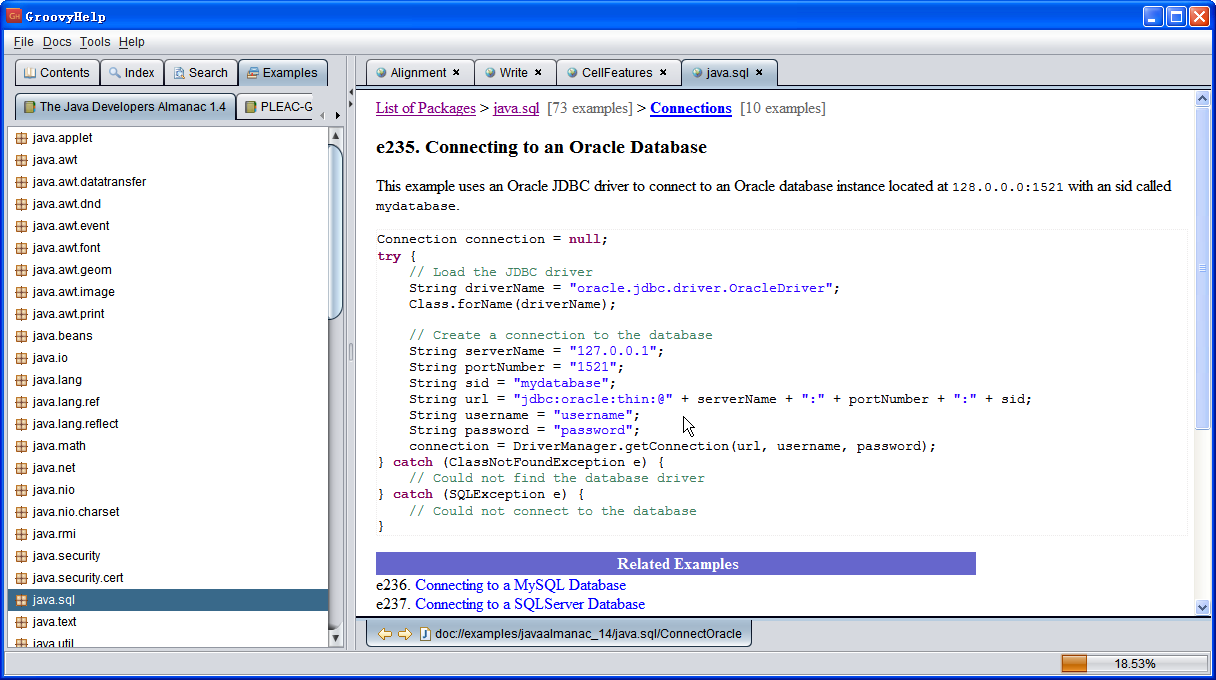Expand left panel using divider right arrow

(x=350, y=104)
